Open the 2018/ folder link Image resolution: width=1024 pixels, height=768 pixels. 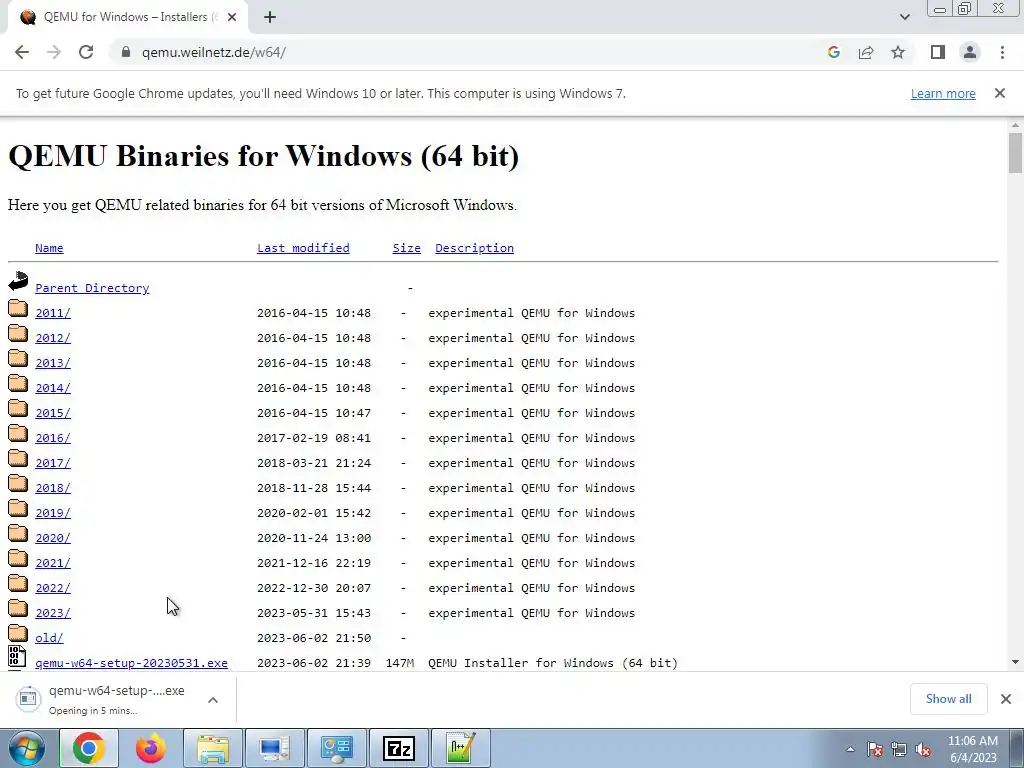tap(53, 488)
